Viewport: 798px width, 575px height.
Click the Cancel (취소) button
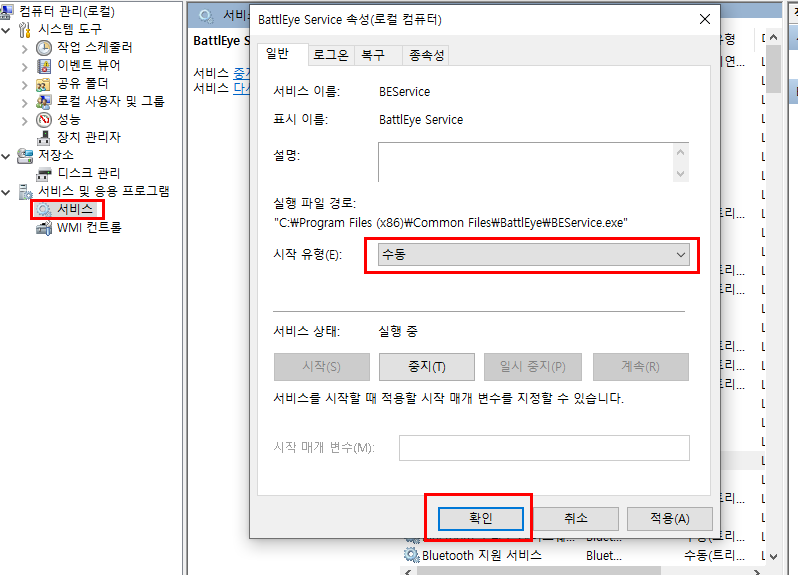click(x=575, y=518)
